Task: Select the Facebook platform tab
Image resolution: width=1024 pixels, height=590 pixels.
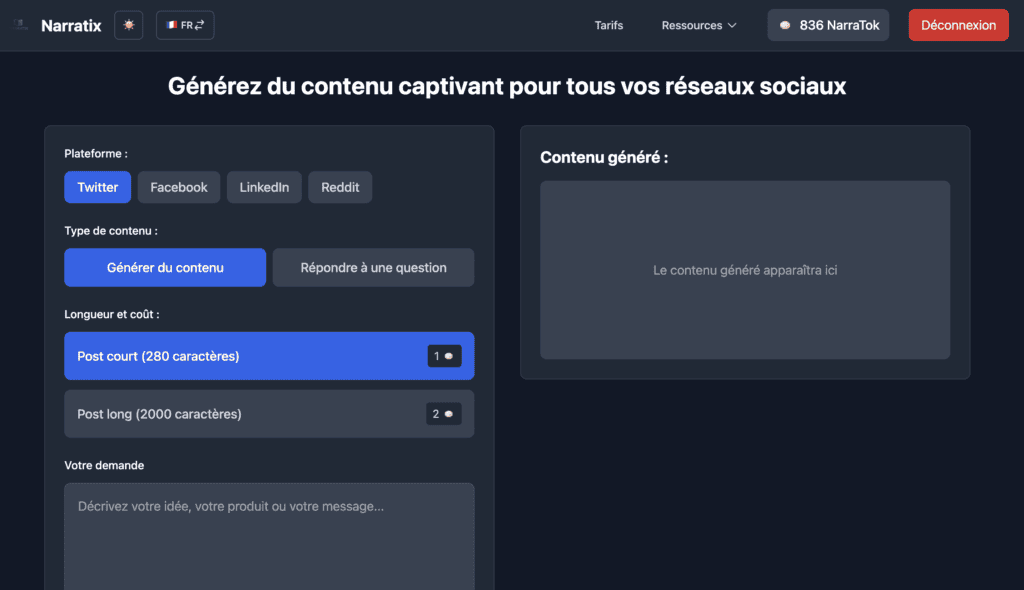Action: 179,187
